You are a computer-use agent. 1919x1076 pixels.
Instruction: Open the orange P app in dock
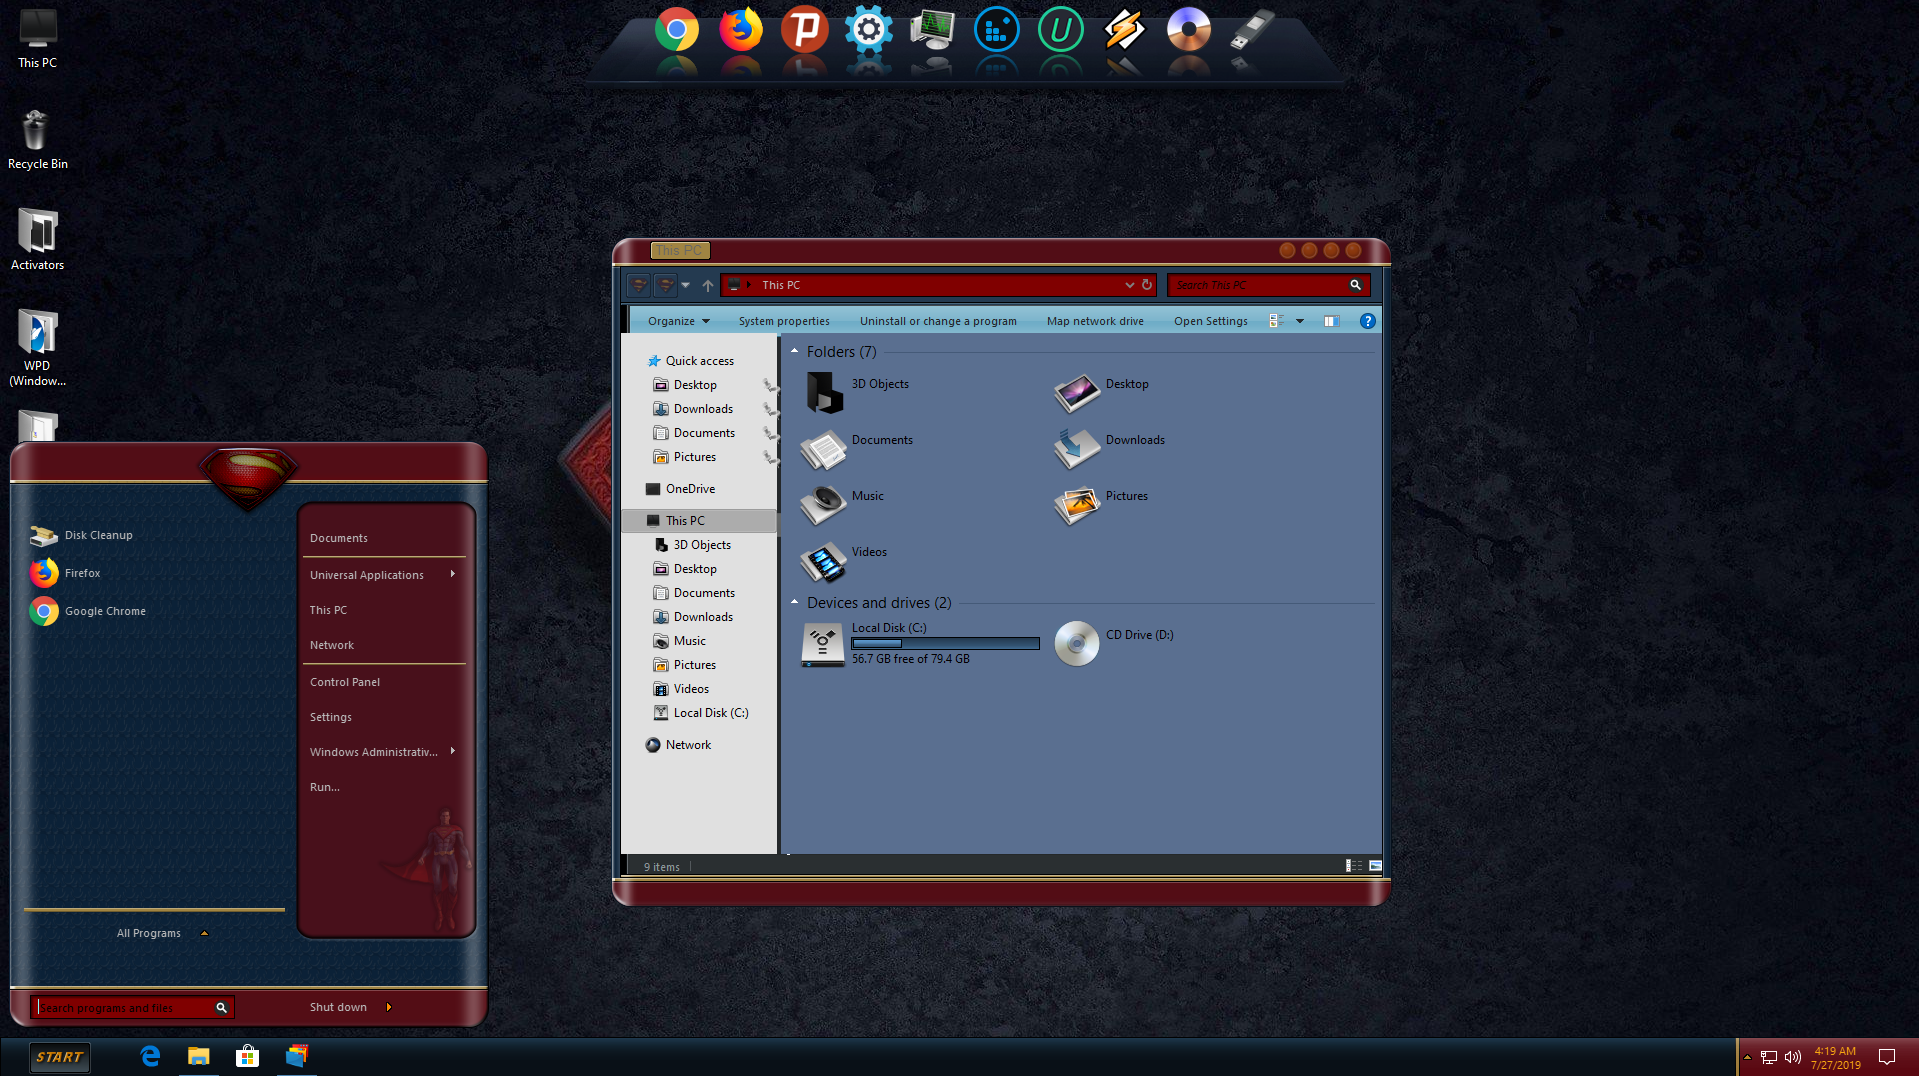[x=805, y=30]
